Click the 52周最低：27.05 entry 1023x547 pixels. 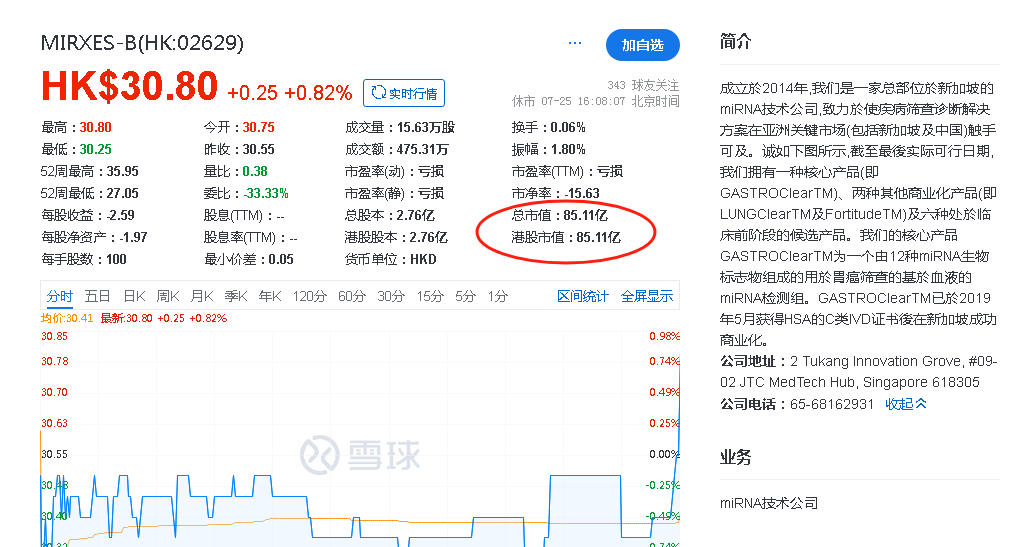click(89, 194)
